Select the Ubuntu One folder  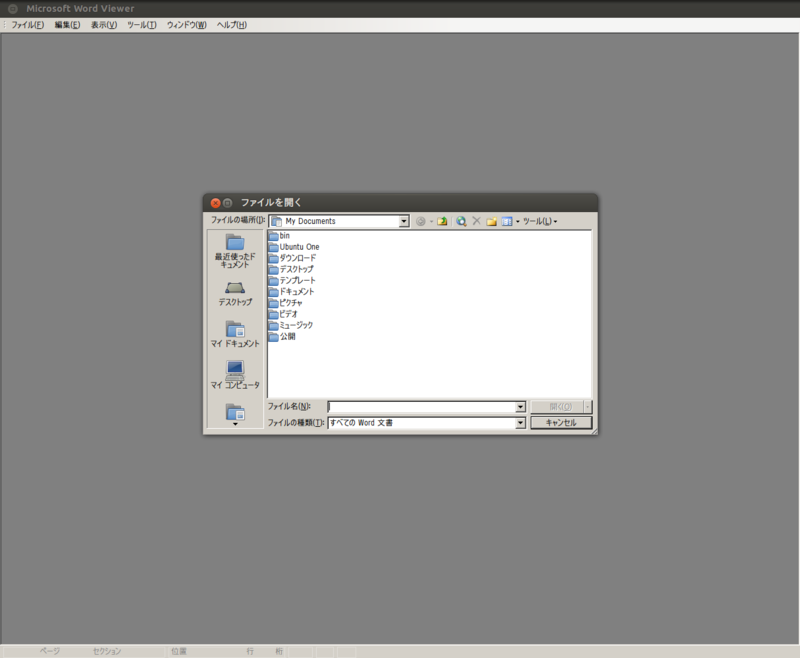(x=294, y=247)
